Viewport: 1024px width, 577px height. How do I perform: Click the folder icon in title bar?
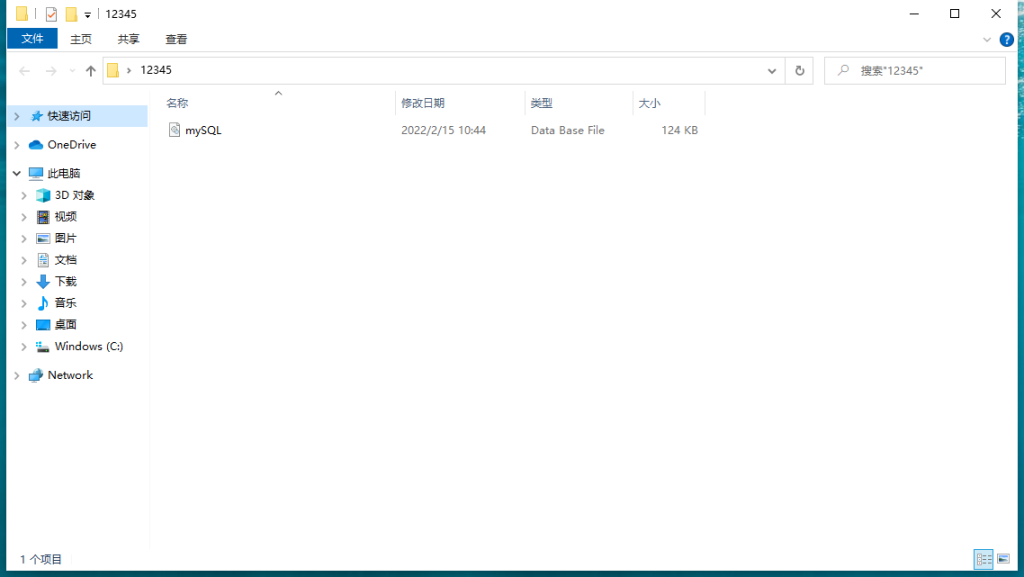(x=22, y=14)
